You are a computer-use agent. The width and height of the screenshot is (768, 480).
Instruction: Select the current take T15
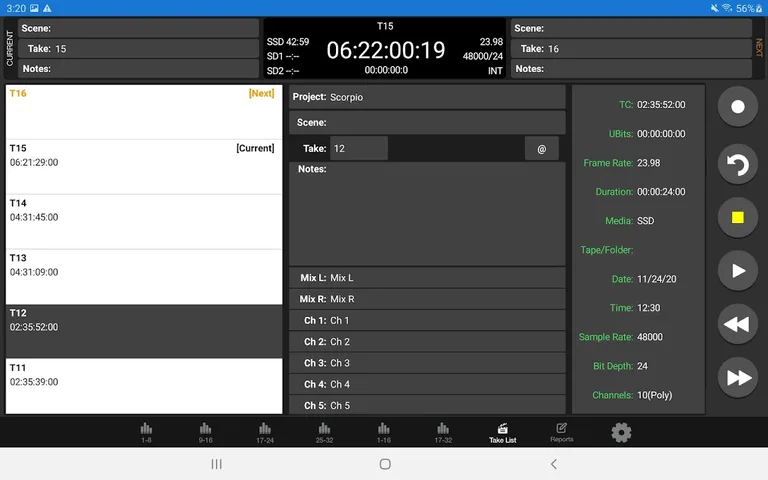[x=144, y=167]
